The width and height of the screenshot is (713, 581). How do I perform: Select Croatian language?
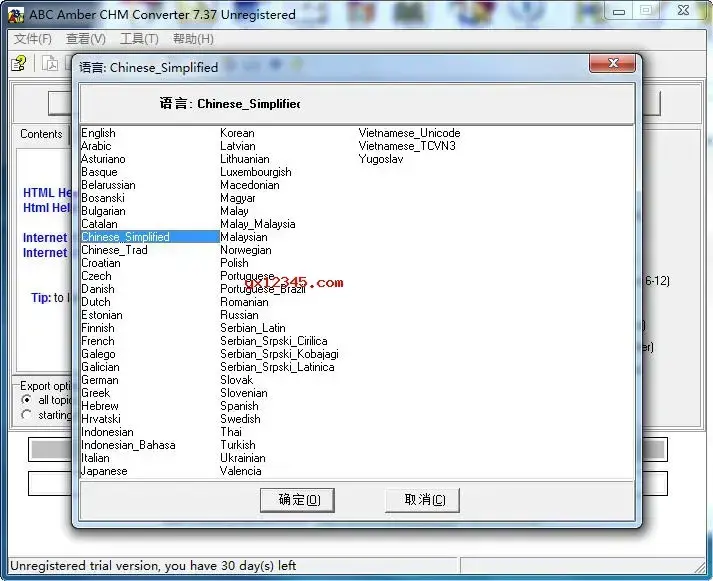100,263
